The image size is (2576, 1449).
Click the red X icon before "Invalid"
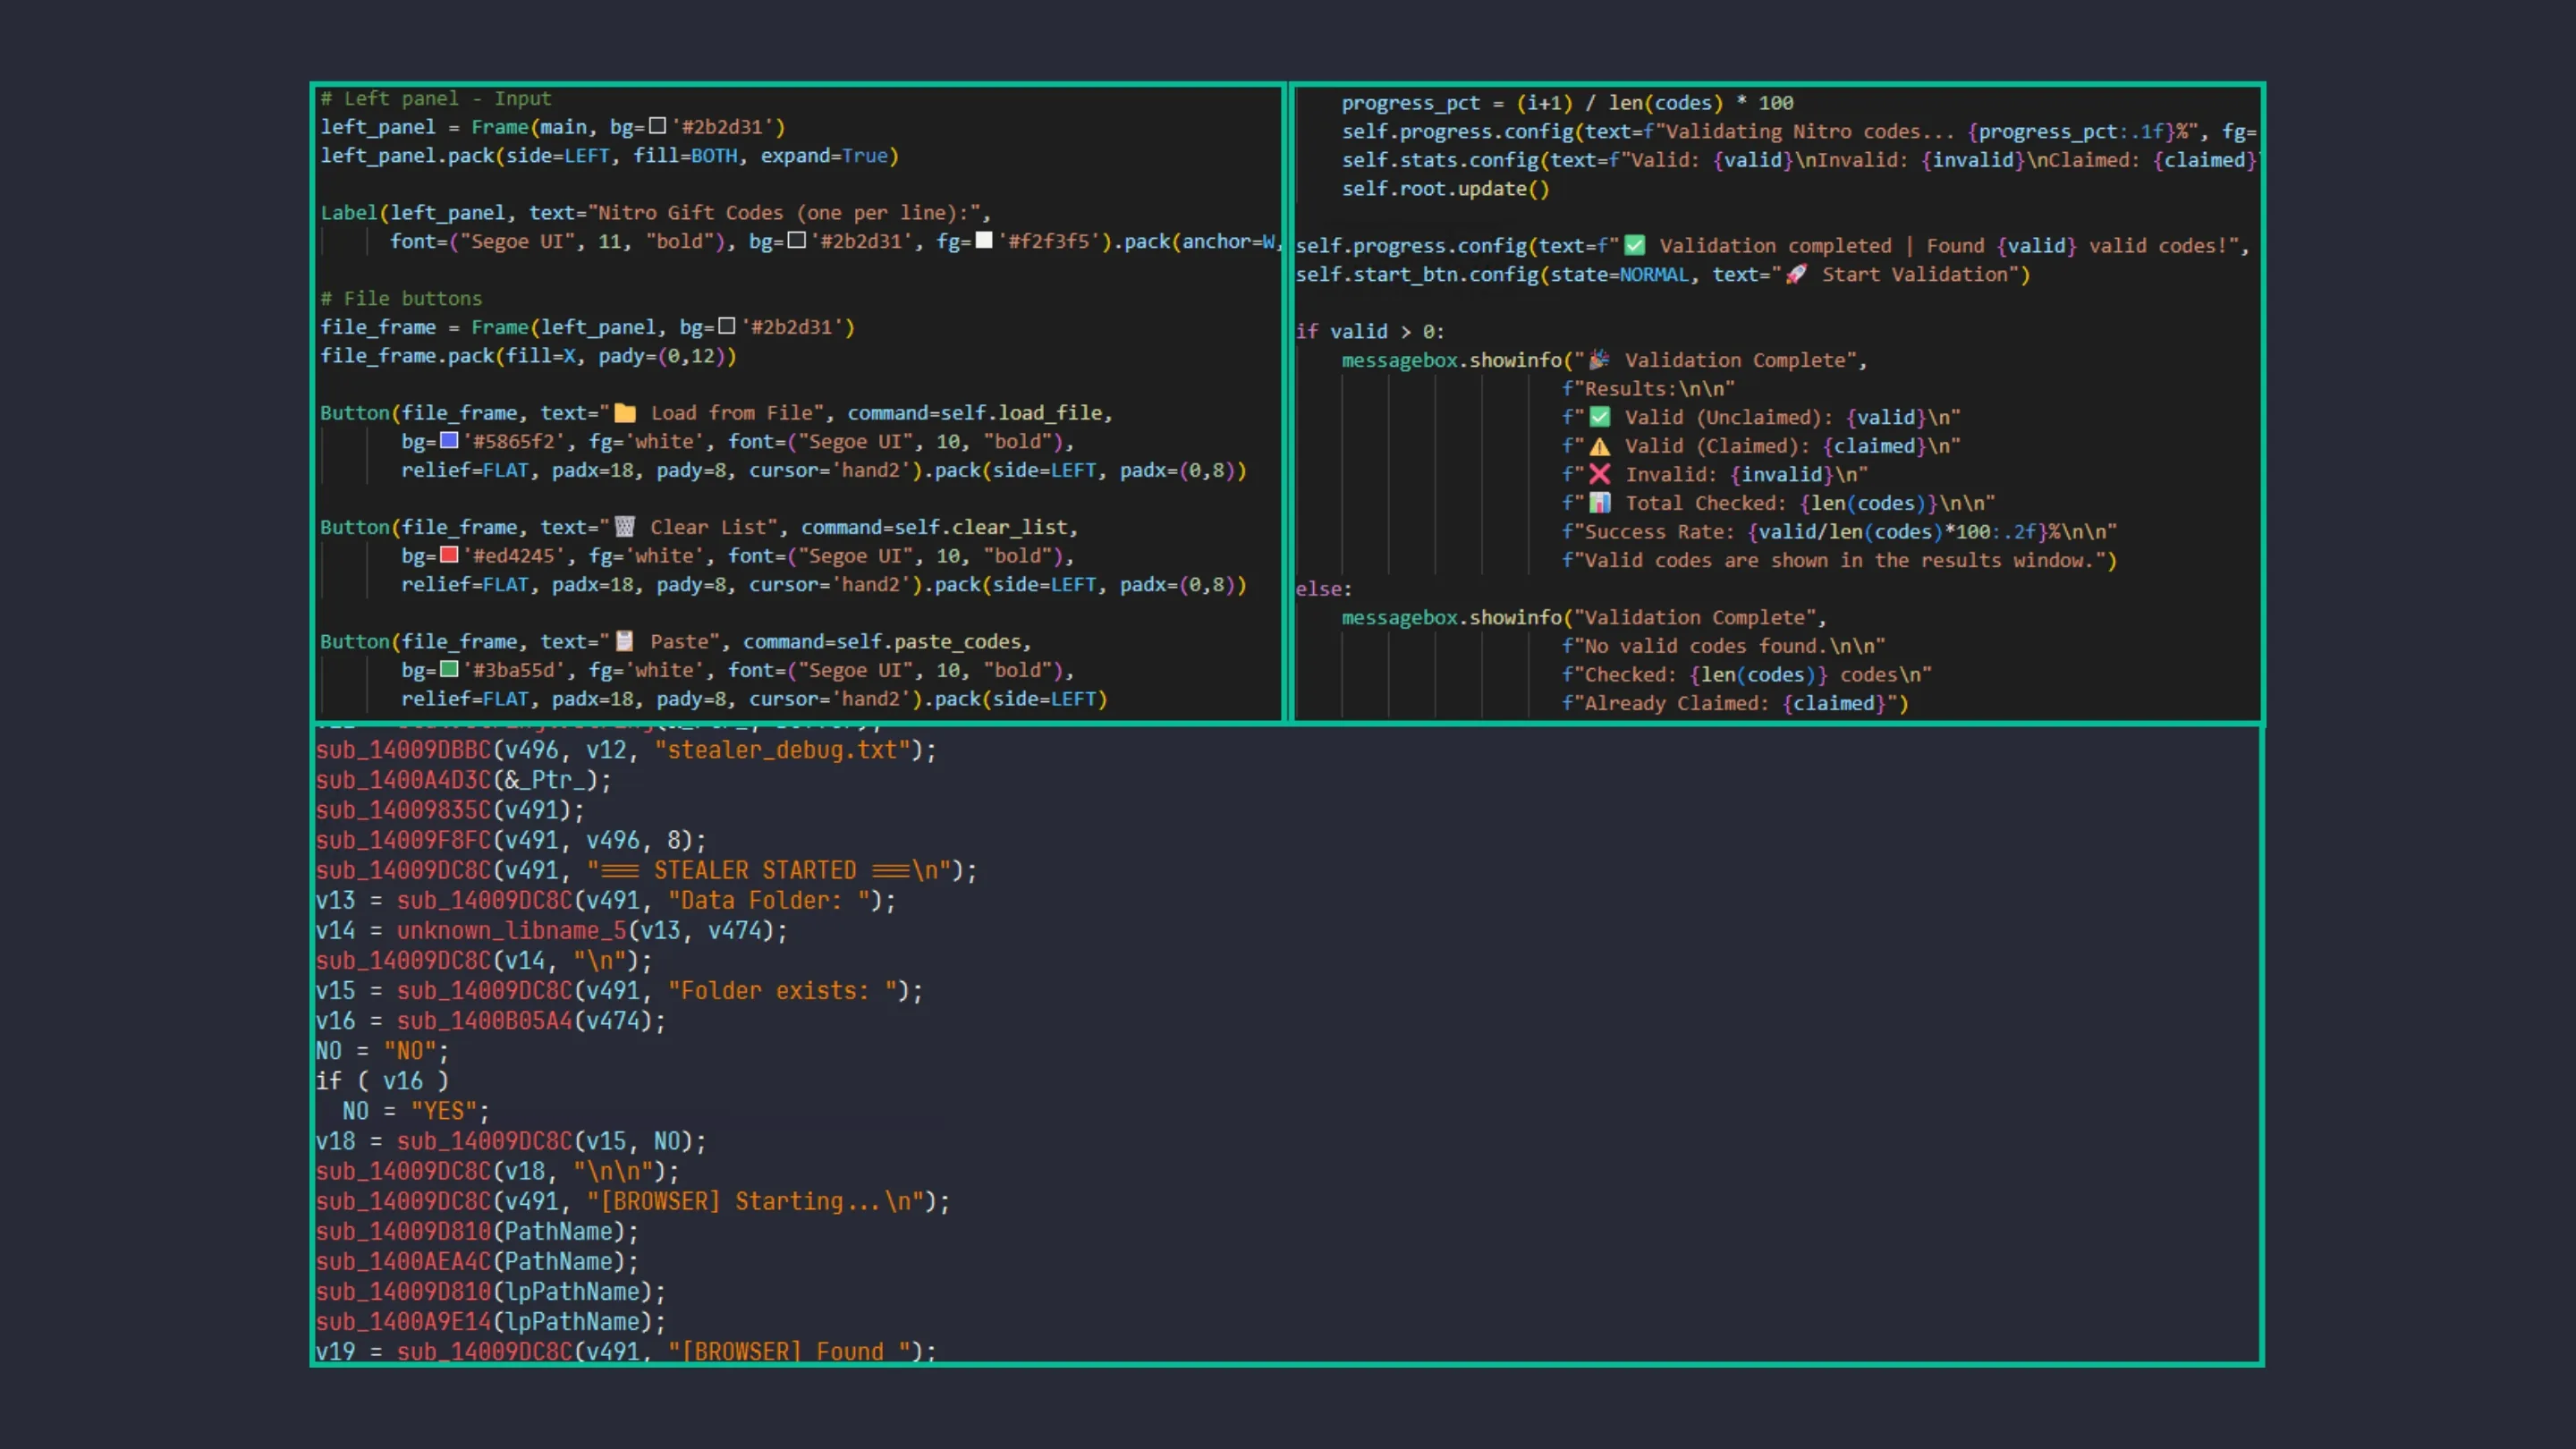1599,474
